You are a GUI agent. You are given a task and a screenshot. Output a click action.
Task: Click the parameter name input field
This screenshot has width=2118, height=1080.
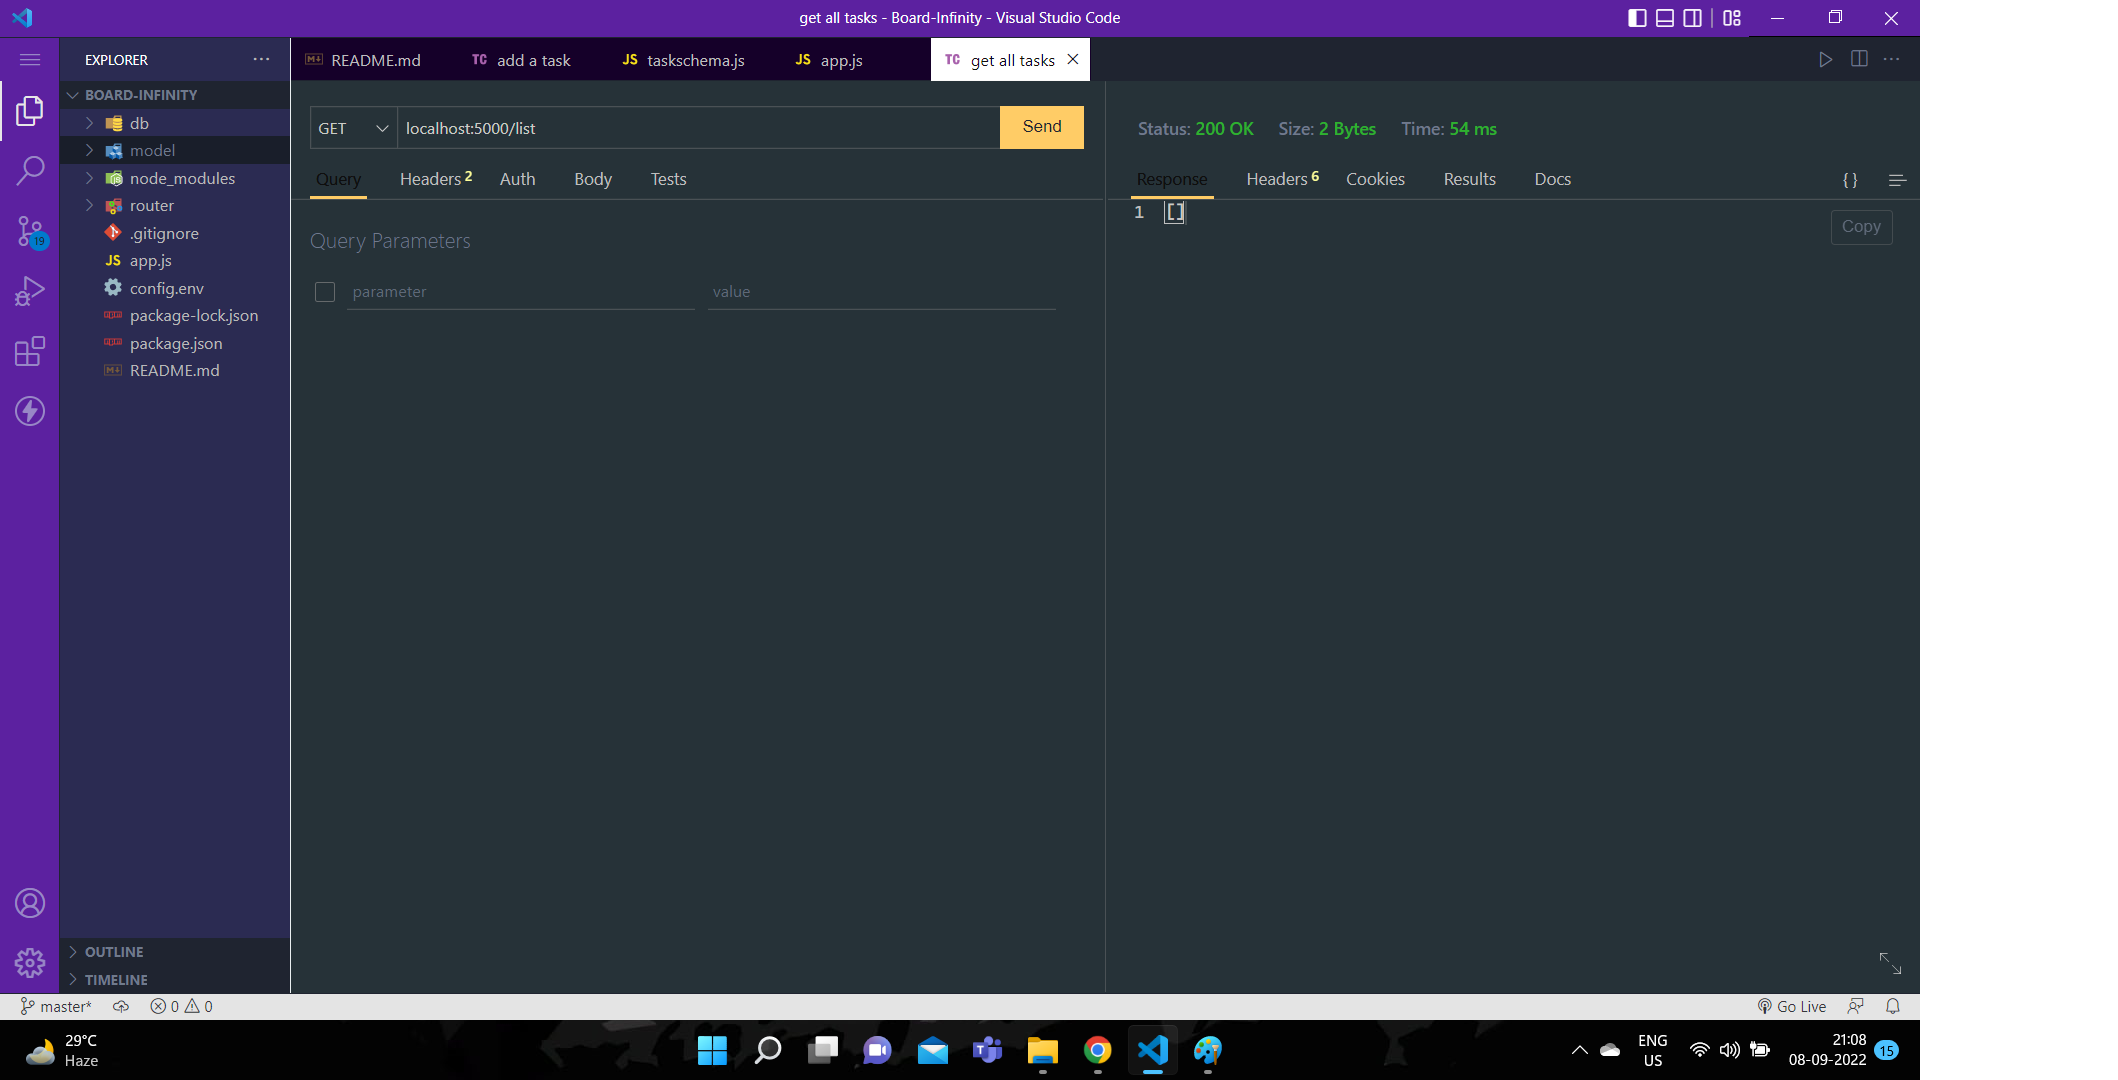point(520,292)
